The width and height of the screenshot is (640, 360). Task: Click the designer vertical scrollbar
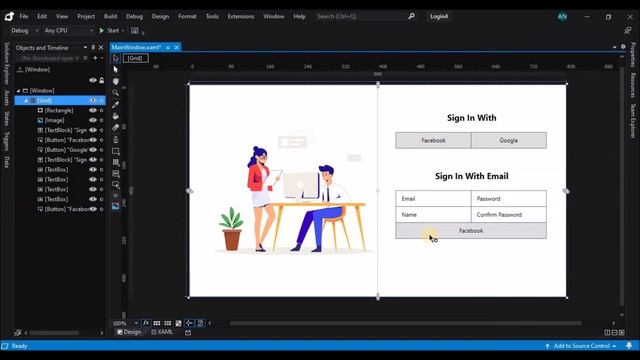point(622,186)
